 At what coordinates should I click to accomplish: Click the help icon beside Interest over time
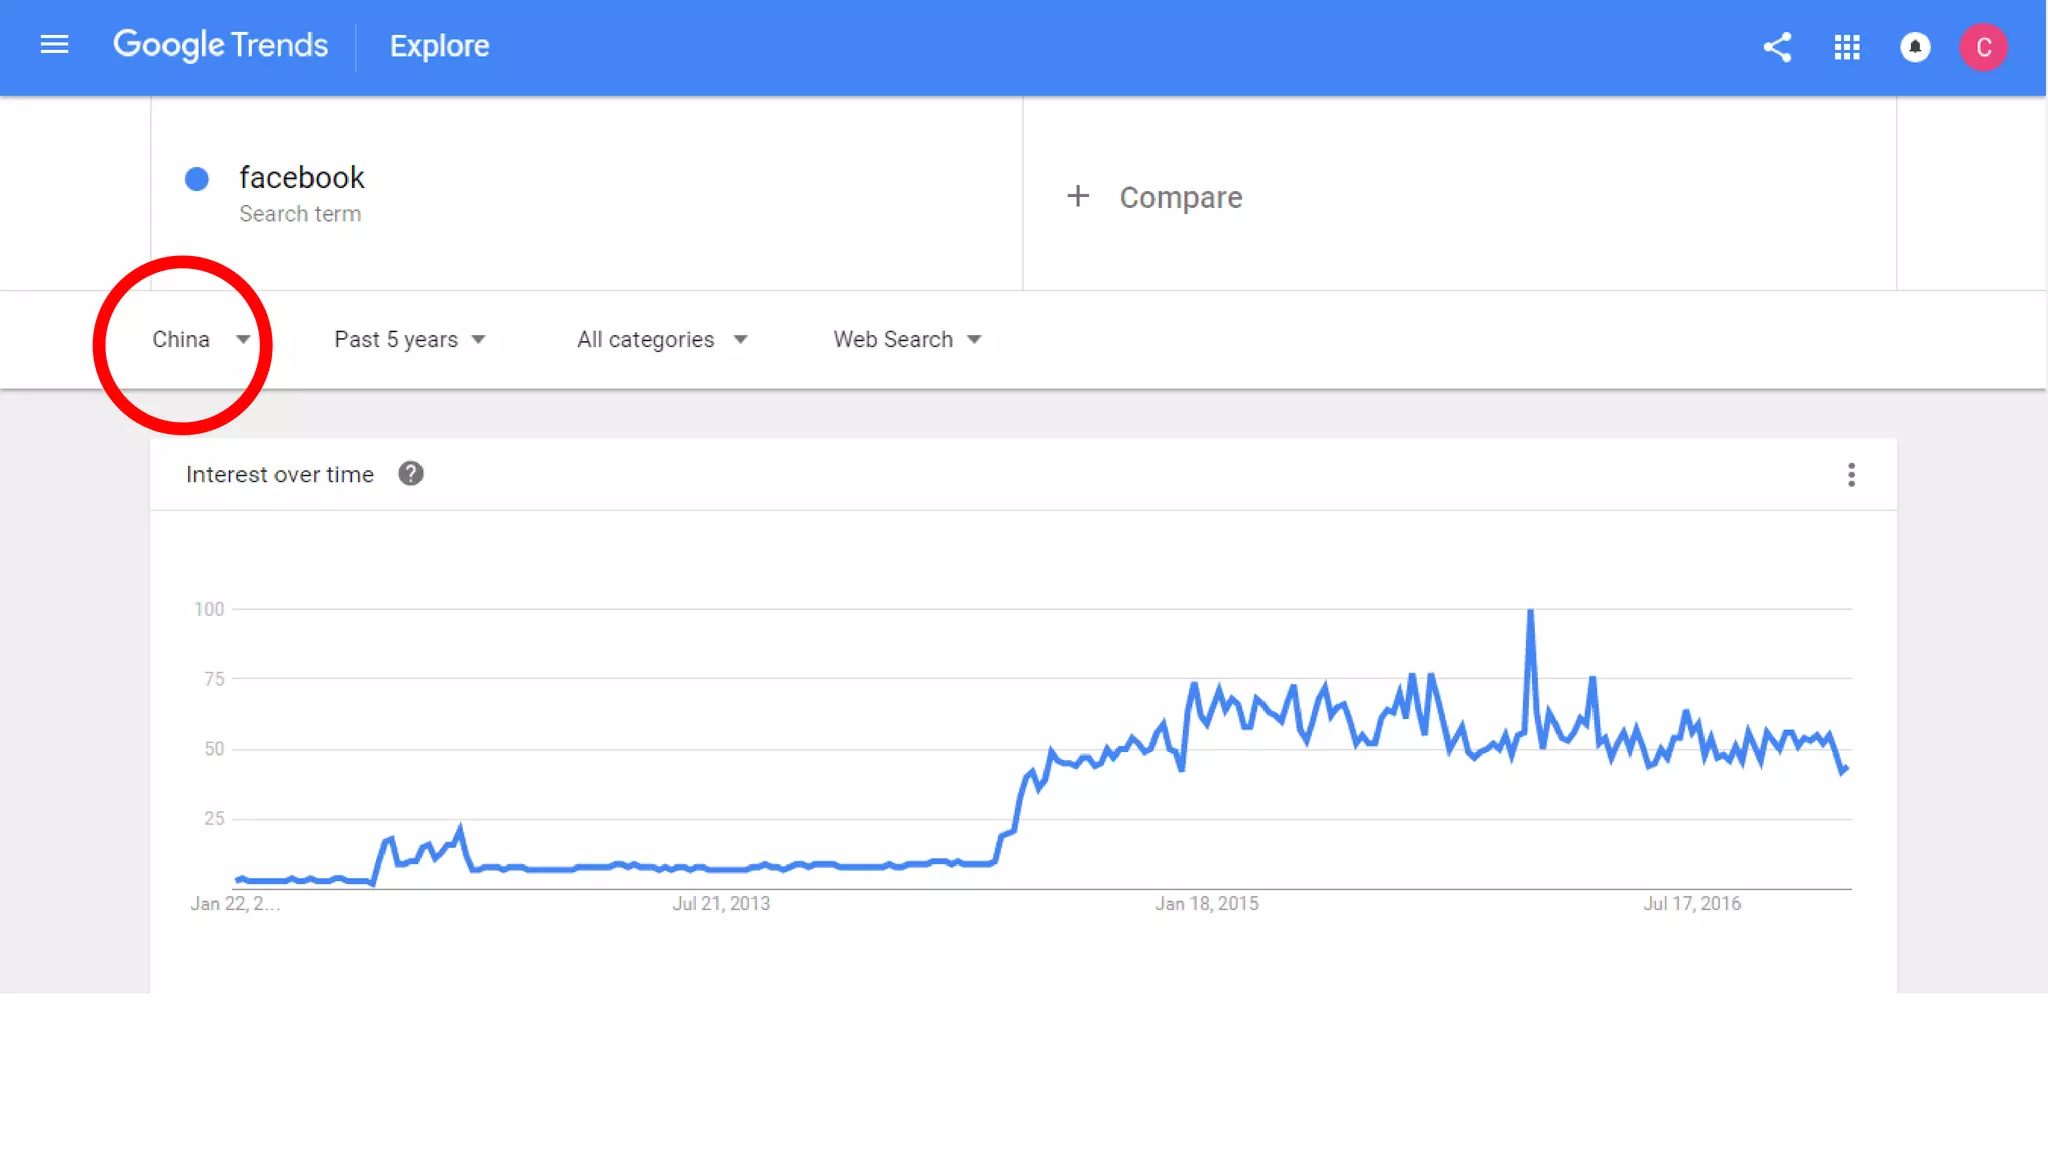click(410, 474)
